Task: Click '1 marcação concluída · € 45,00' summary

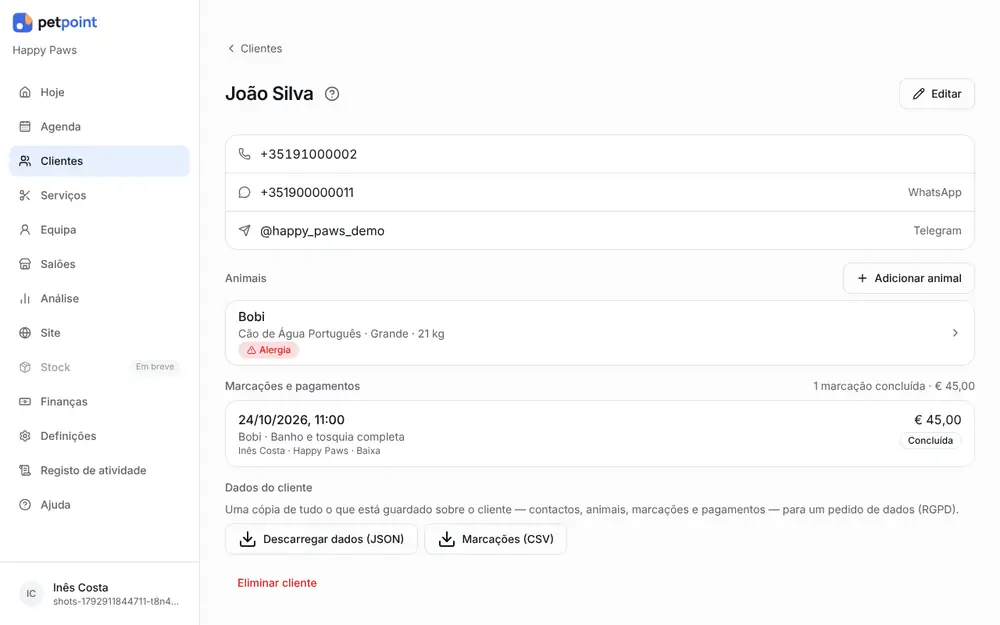Action: coord(893,386)
